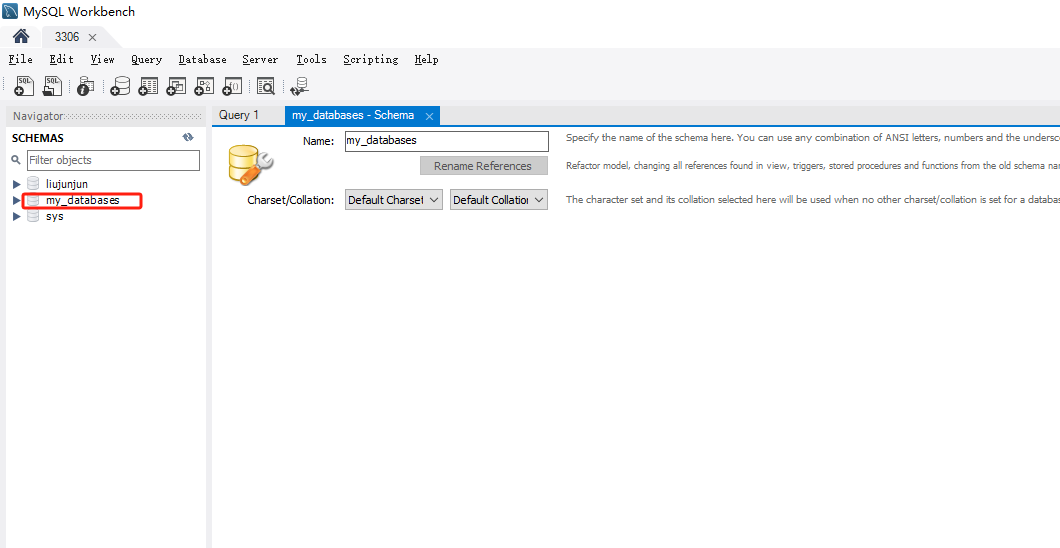
Task: Select the sys schema row
Action: coord(55,216)
